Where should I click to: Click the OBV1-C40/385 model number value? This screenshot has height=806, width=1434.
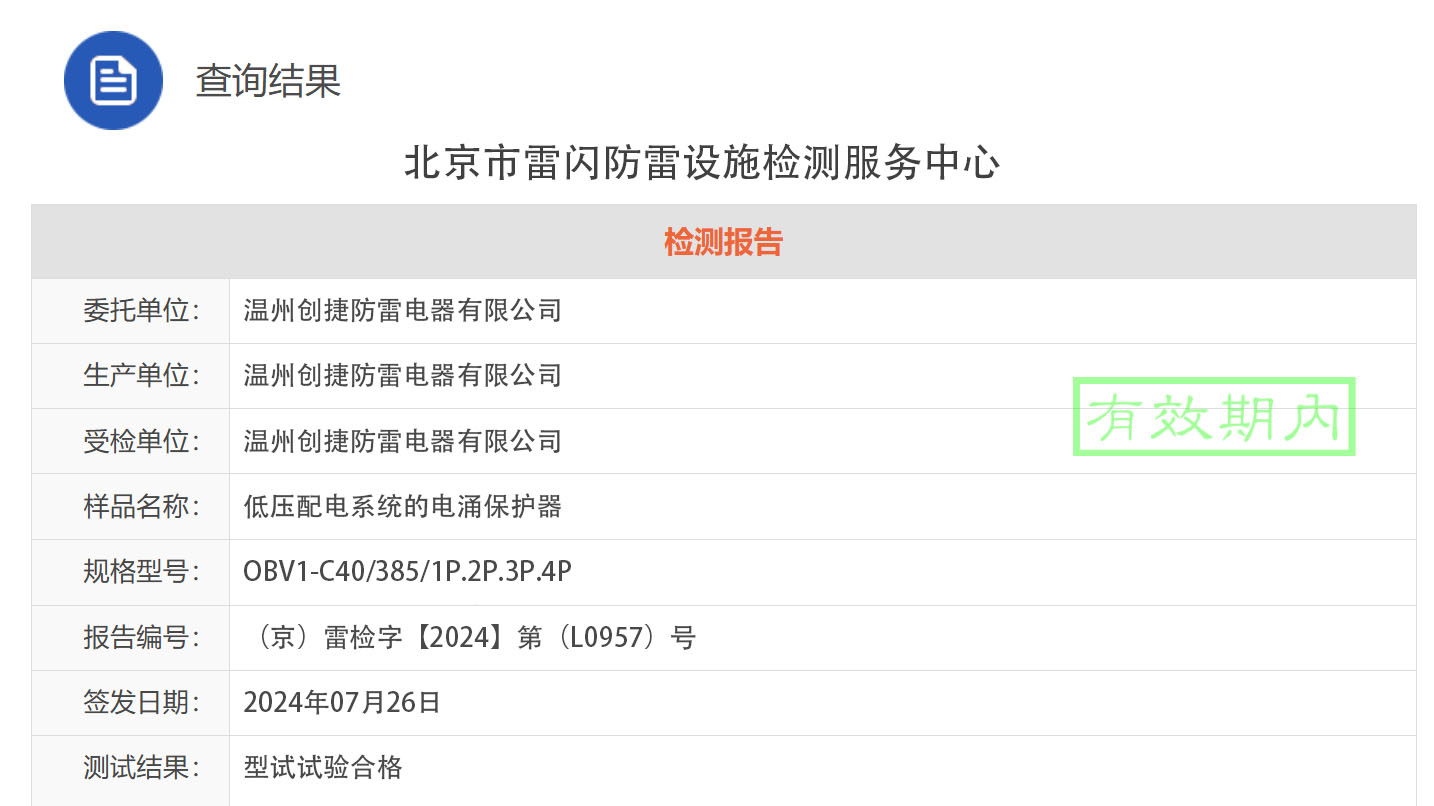pos(407,572)
